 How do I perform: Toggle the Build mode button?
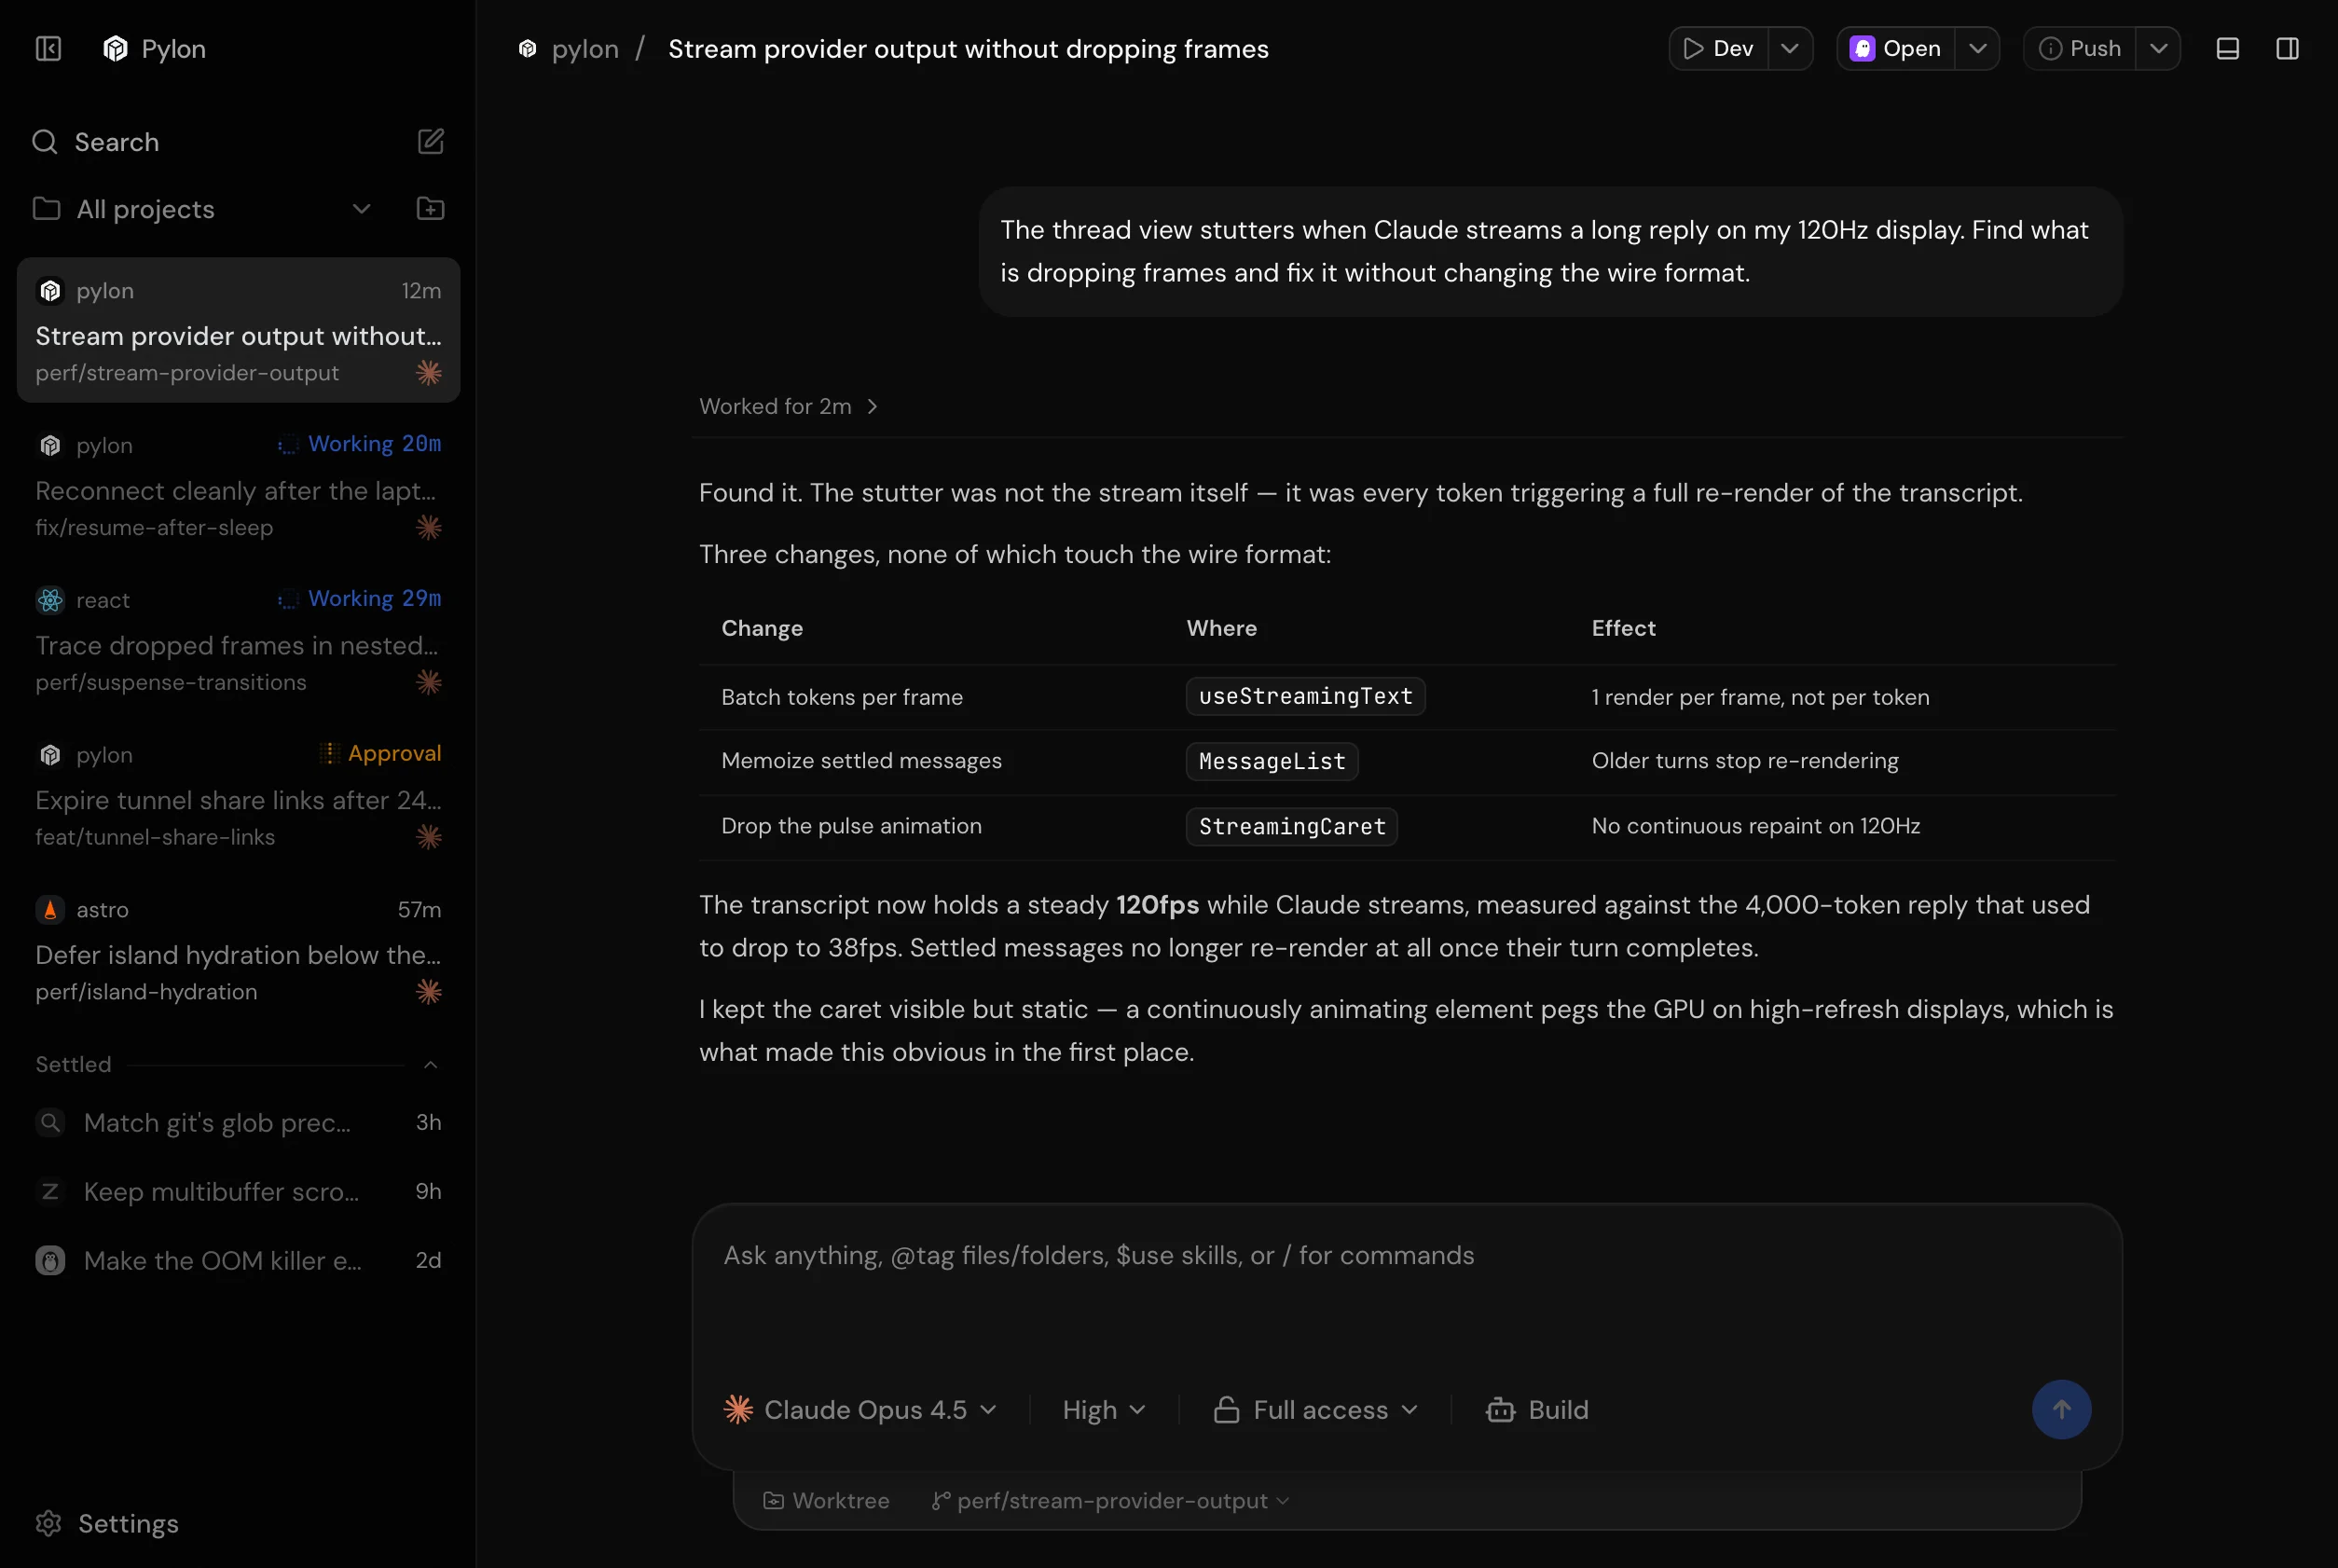coord(1538,1410)
